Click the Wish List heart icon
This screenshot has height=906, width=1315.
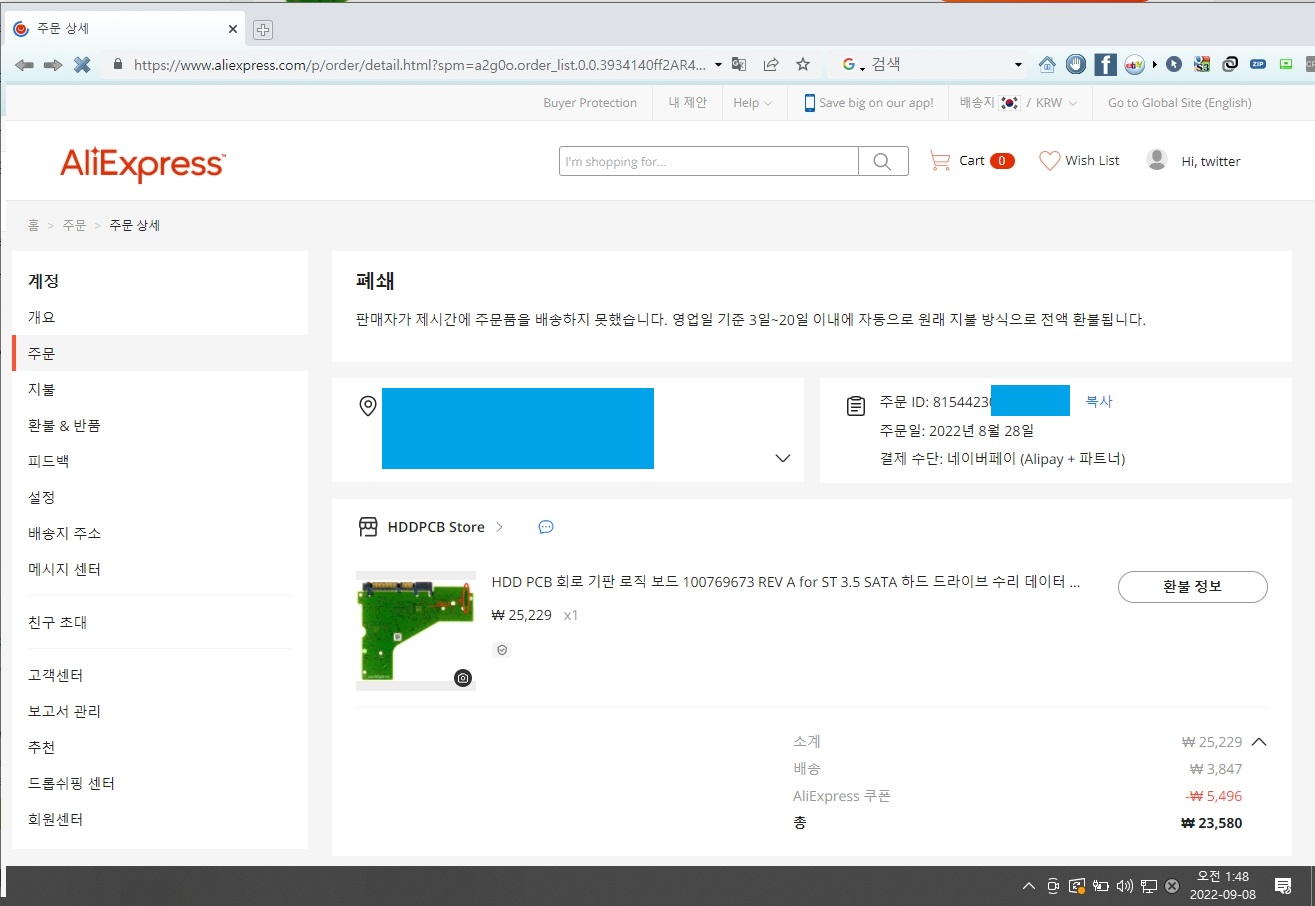[1049, 160]
